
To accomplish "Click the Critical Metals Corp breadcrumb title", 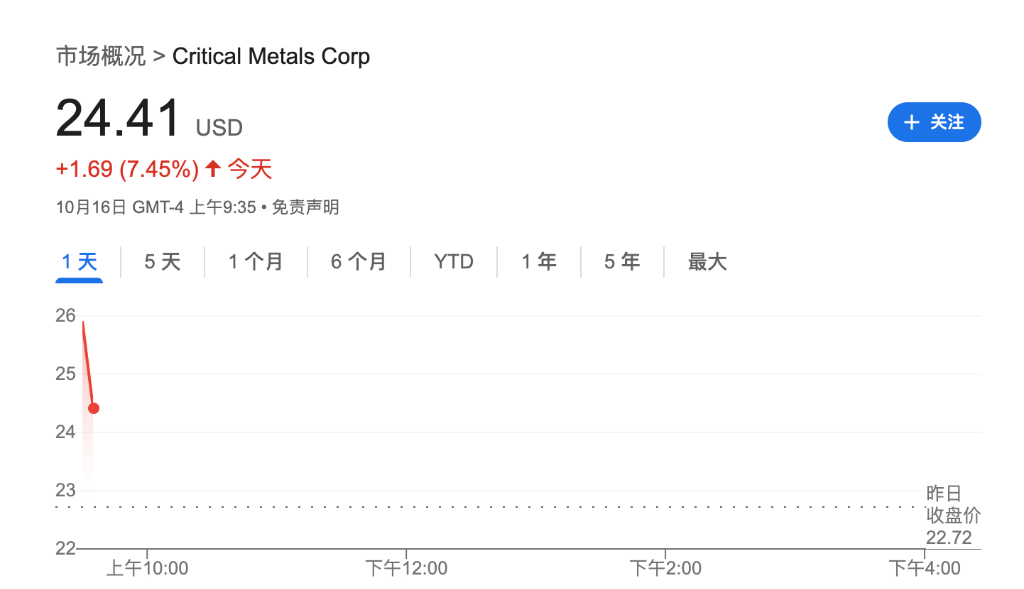I will (x=271, y=56).
